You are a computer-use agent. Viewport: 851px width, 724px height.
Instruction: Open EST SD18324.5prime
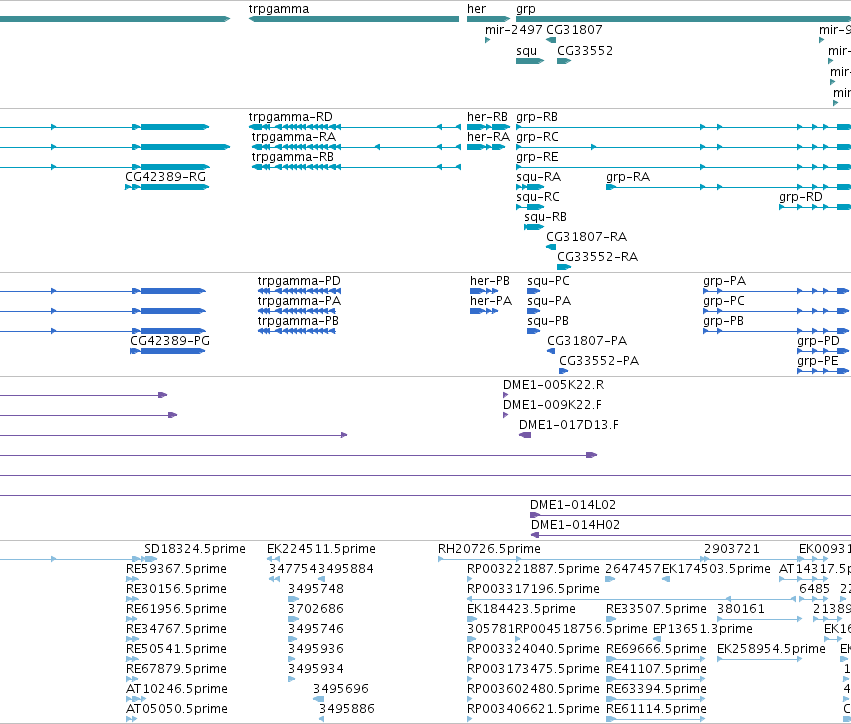[195, 549]
